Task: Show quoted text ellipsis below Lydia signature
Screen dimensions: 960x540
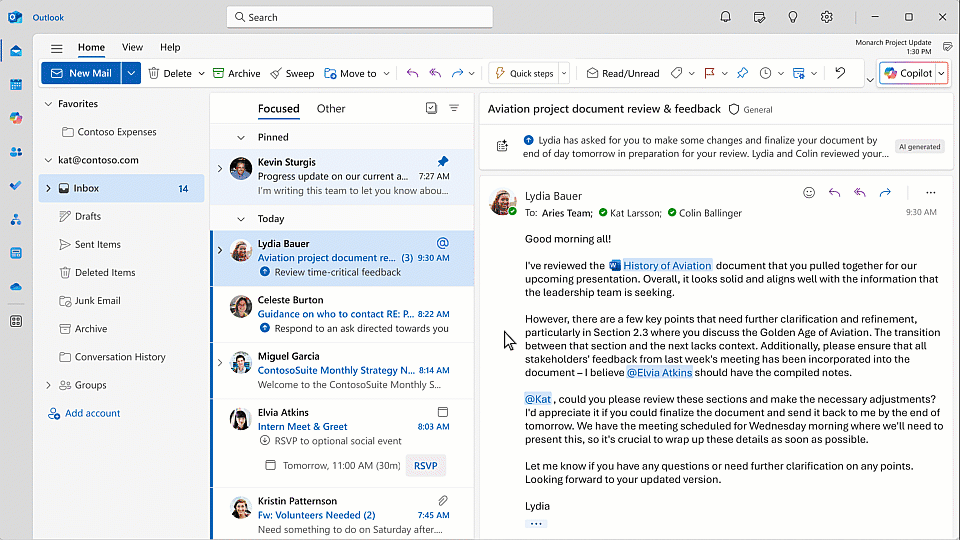Action: coord(536,523)
